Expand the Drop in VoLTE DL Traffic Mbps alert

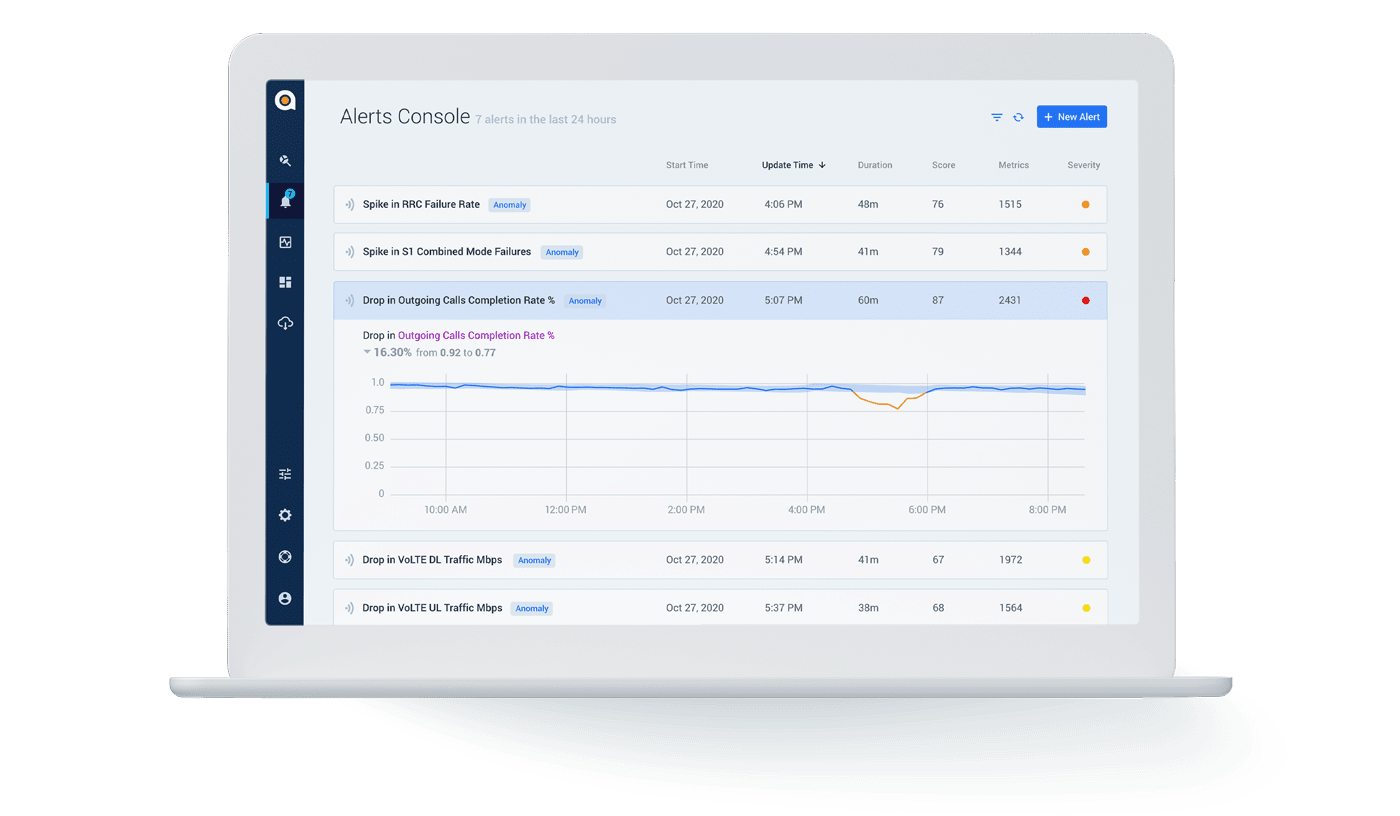point(720,560)
